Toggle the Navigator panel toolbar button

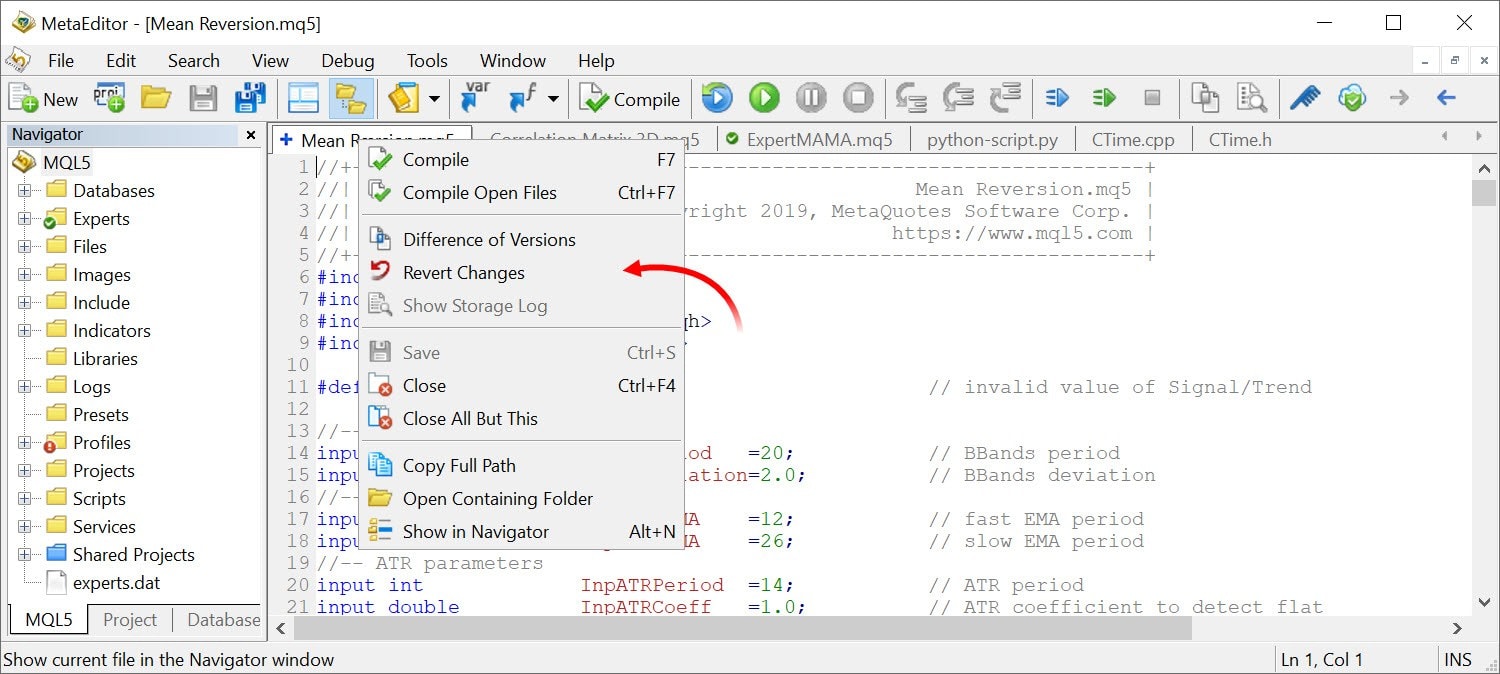(x=350, y=98)
